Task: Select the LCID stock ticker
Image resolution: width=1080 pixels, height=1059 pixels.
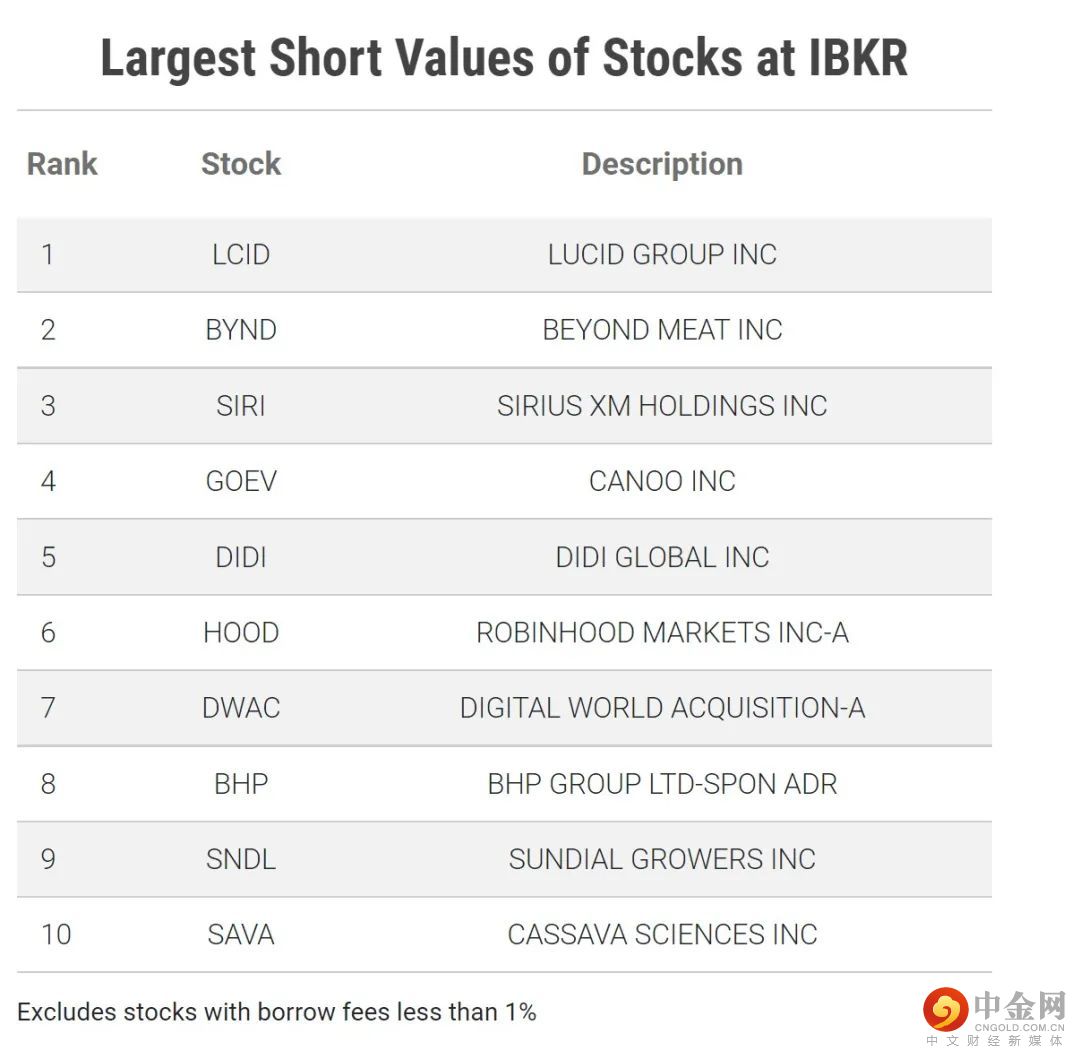Action: point(241,254)
